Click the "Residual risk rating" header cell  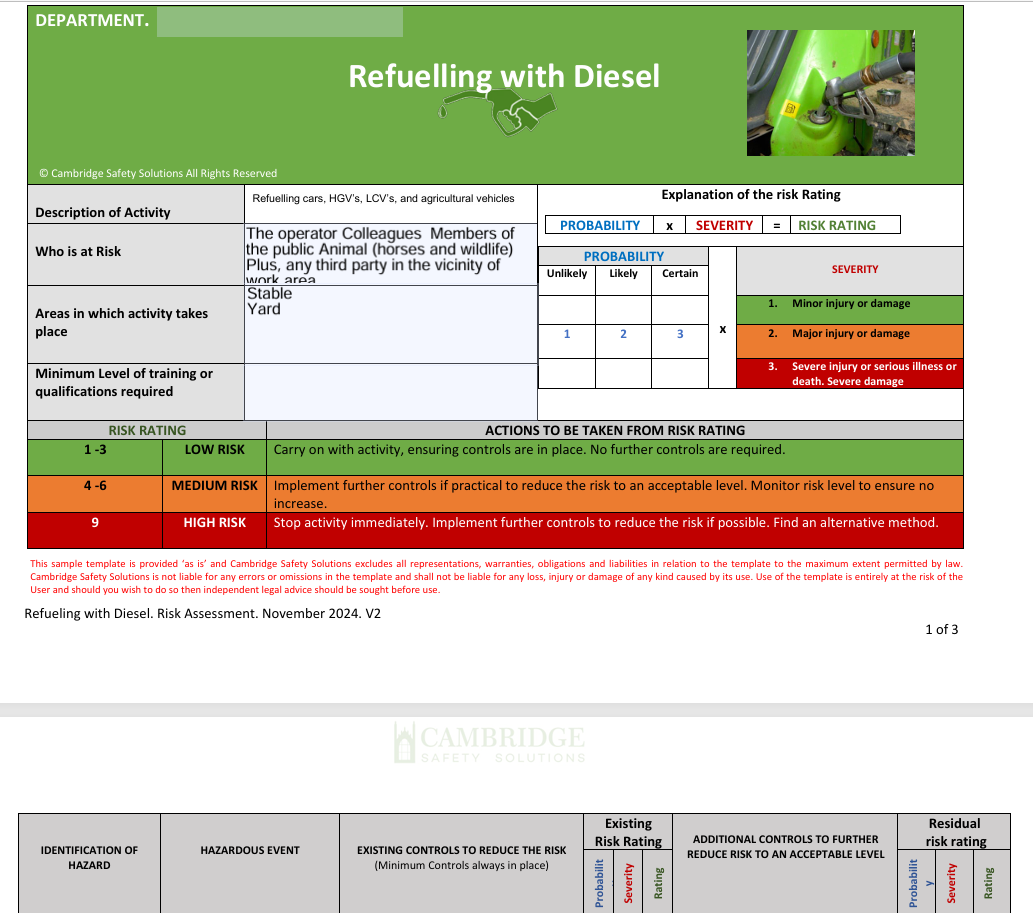point(955,831)
